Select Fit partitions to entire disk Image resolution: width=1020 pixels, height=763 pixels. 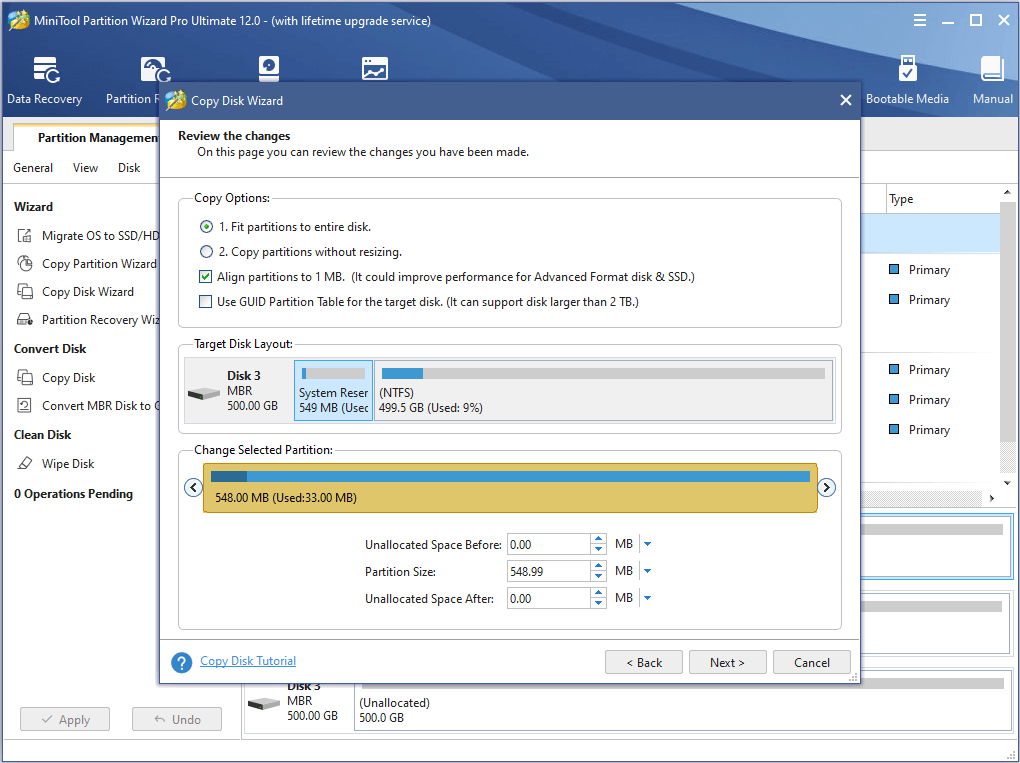click(206, 227)
